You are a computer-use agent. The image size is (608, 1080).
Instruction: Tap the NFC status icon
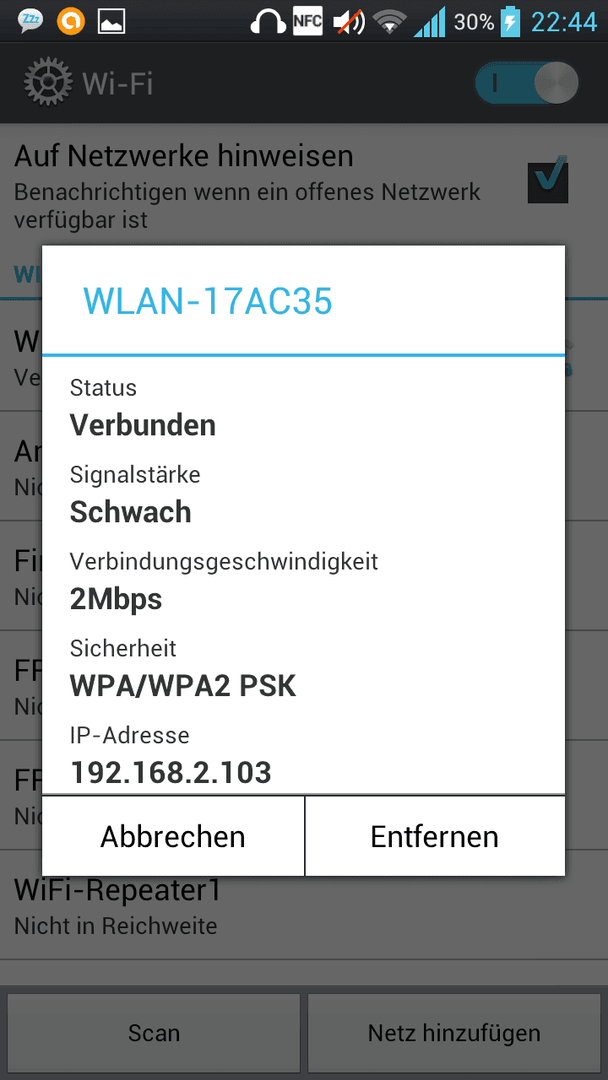point(307,22)
